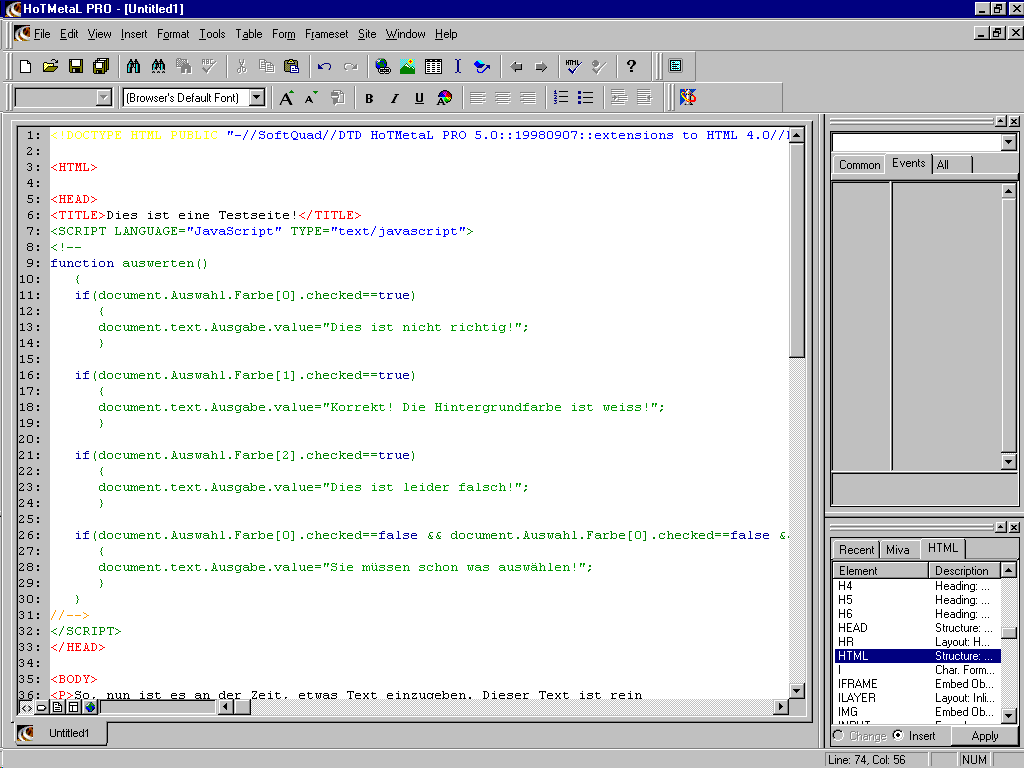
Task: Expand the paragraph style dropdown
Action: click(103, 98)
